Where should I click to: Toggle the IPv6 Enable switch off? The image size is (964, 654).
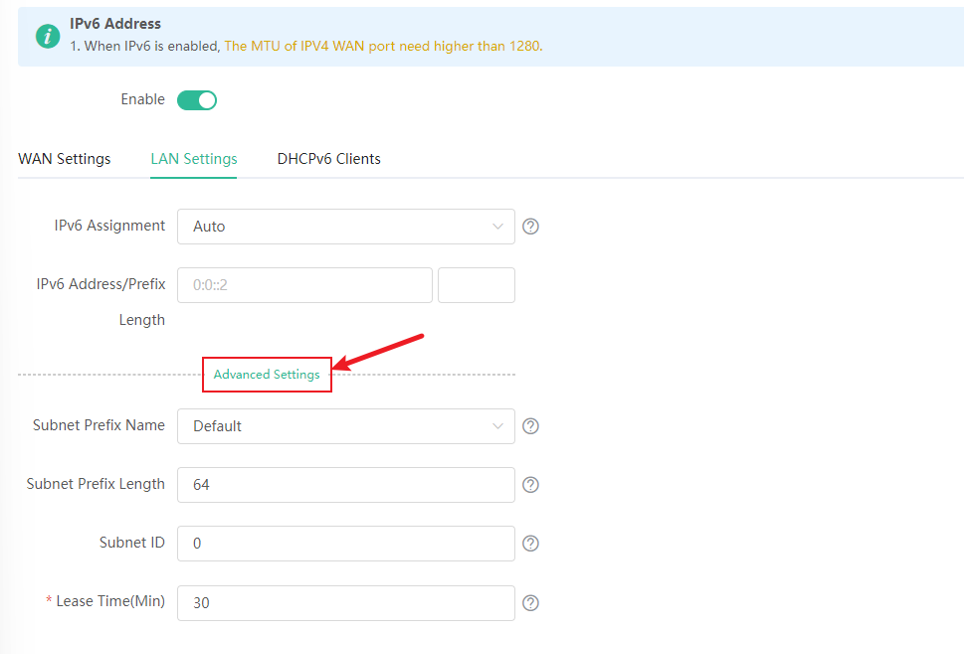pos(197,100)
